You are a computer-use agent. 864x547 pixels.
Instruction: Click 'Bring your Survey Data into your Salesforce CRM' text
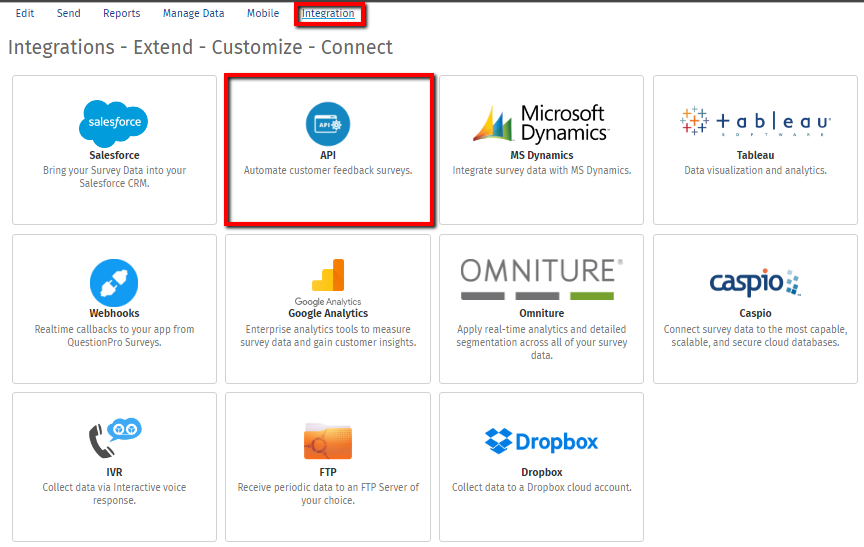click(x=114, y=177)
